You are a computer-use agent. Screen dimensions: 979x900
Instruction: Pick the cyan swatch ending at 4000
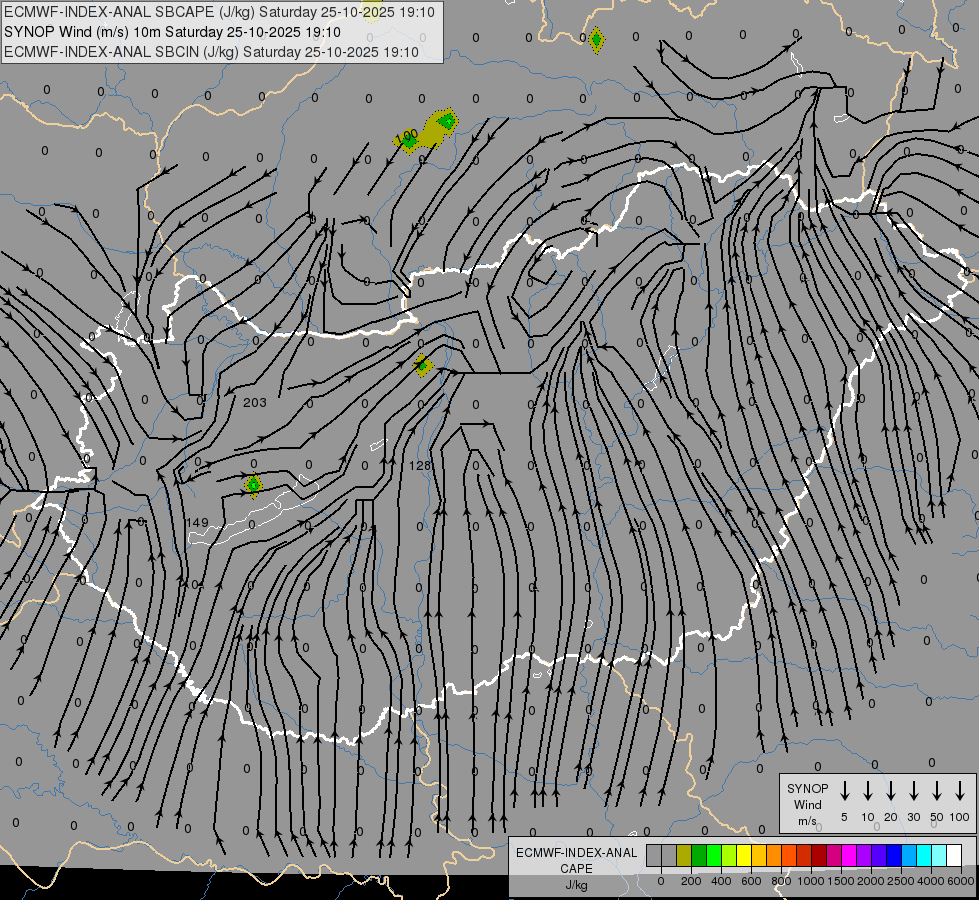pos(924,856)
